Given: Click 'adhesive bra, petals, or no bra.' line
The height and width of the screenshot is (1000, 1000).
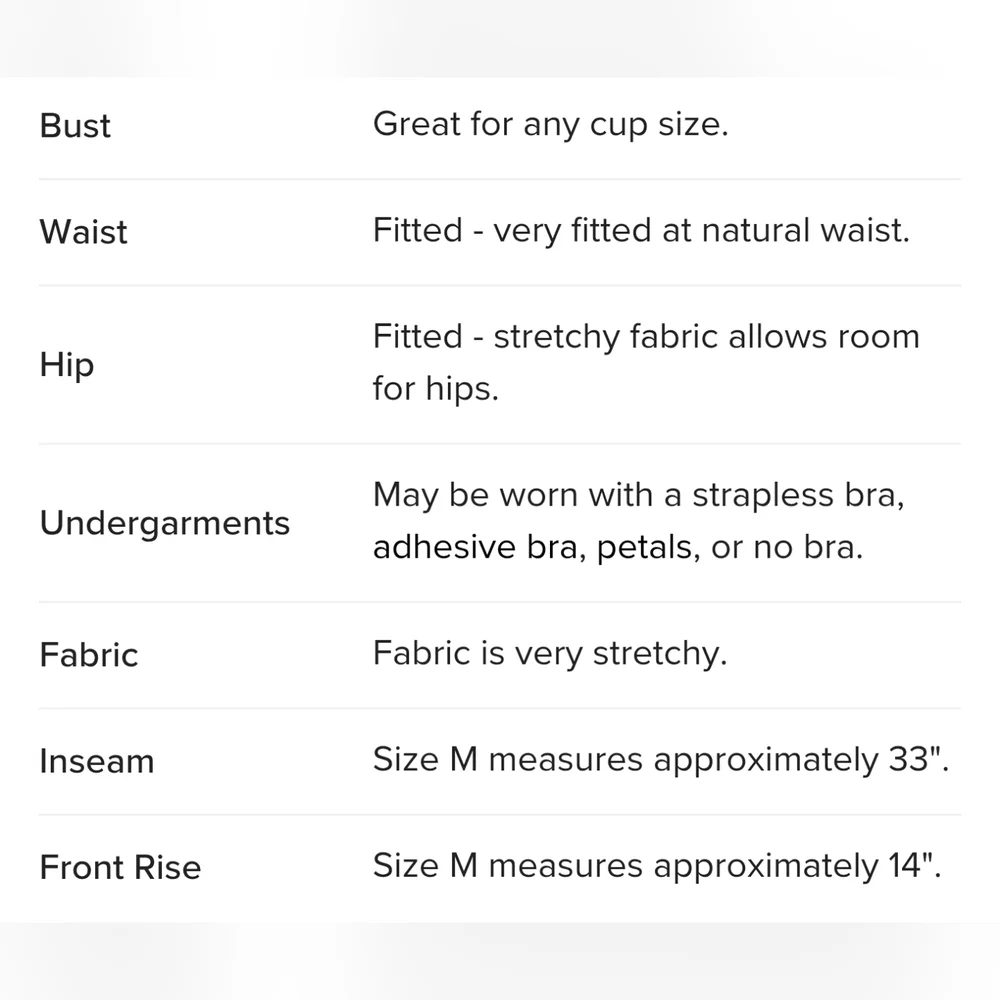Looking at the screenshot, I should tap(618, 547).
